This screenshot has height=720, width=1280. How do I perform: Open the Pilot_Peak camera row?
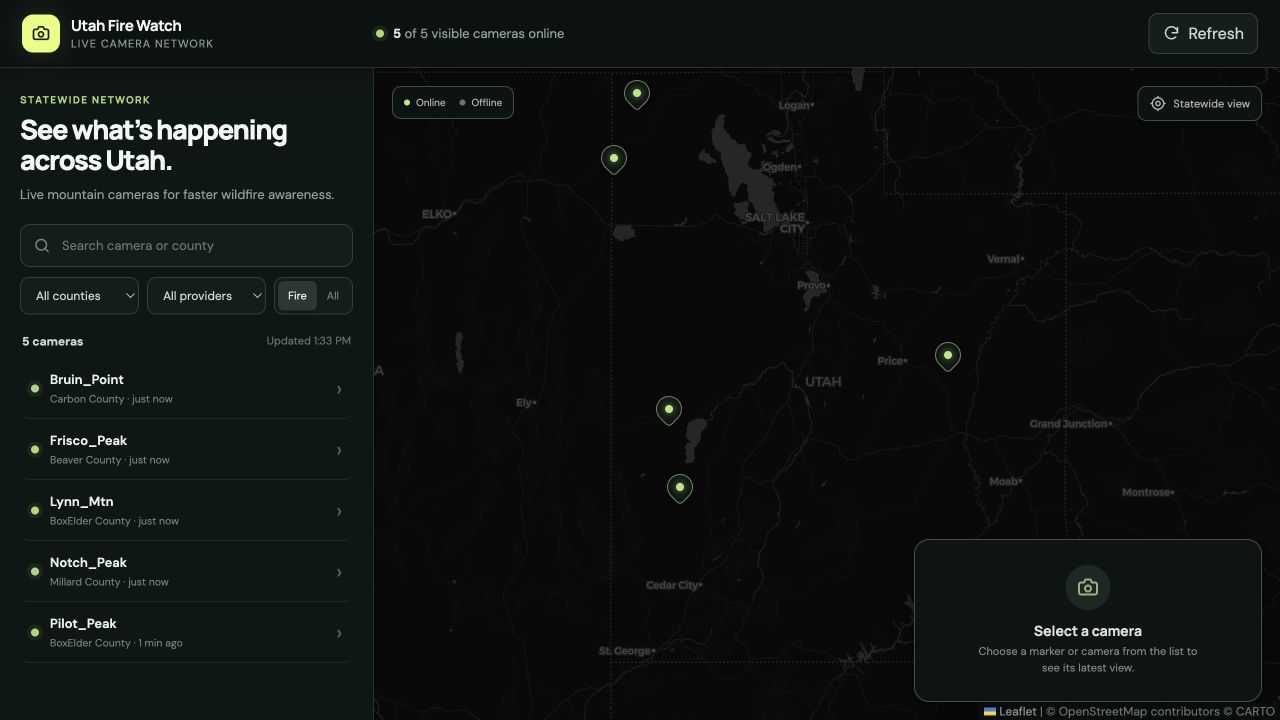(x=186, y=632)
